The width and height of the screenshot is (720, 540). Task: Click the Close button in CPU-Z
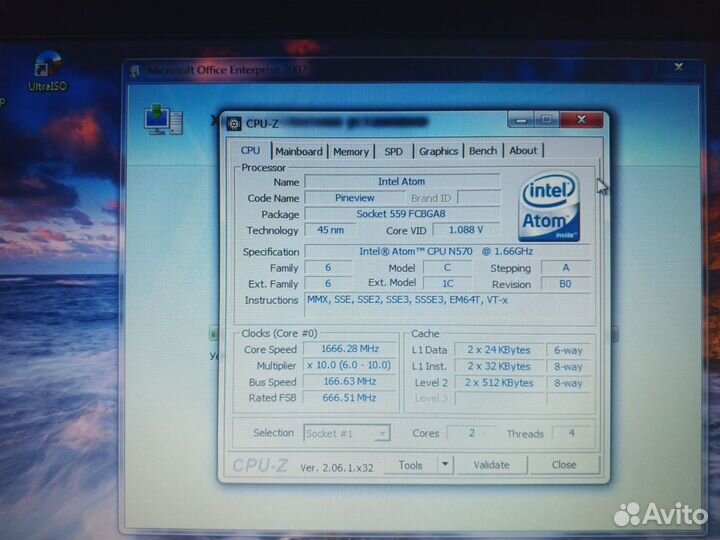click(564, 465)
